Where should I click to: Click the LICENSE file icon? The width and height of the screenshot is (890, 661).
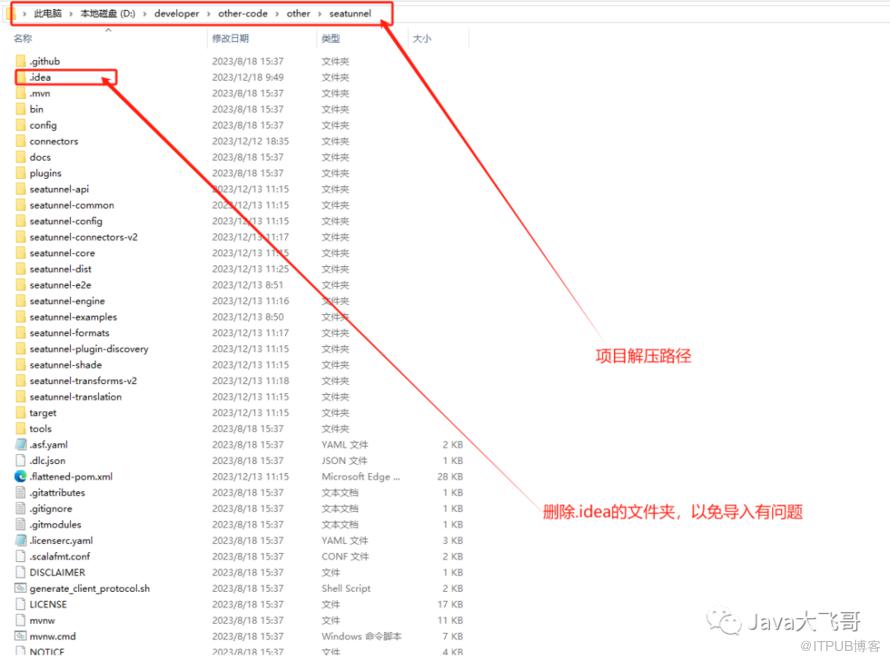(21, 604)
